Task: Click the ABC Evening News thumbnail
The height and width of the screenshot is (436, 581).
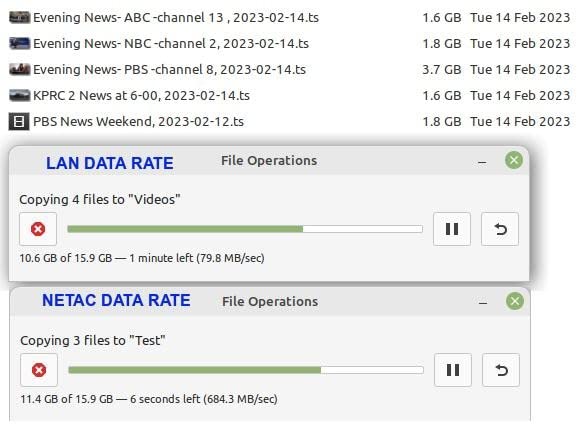Action: [x=19, y=17]
